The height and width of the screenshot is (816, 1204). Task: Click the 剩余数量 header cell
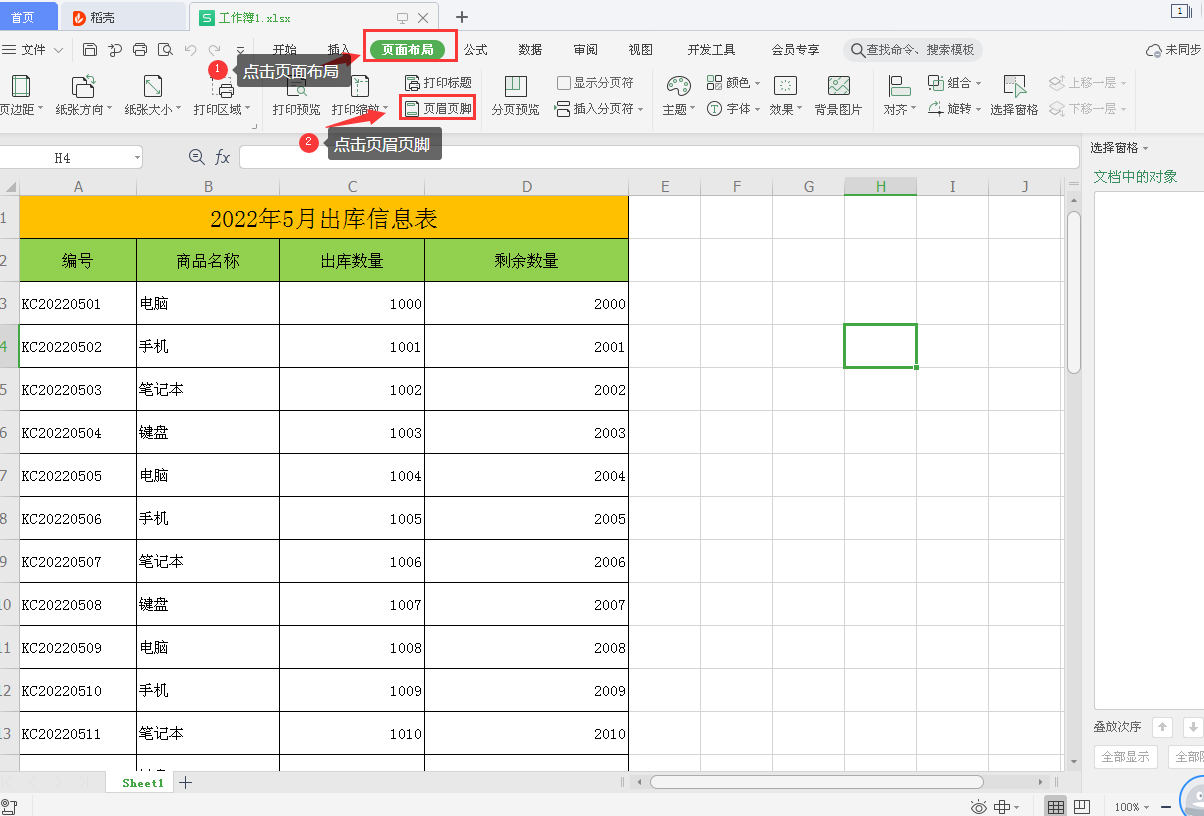click(527, 261)
